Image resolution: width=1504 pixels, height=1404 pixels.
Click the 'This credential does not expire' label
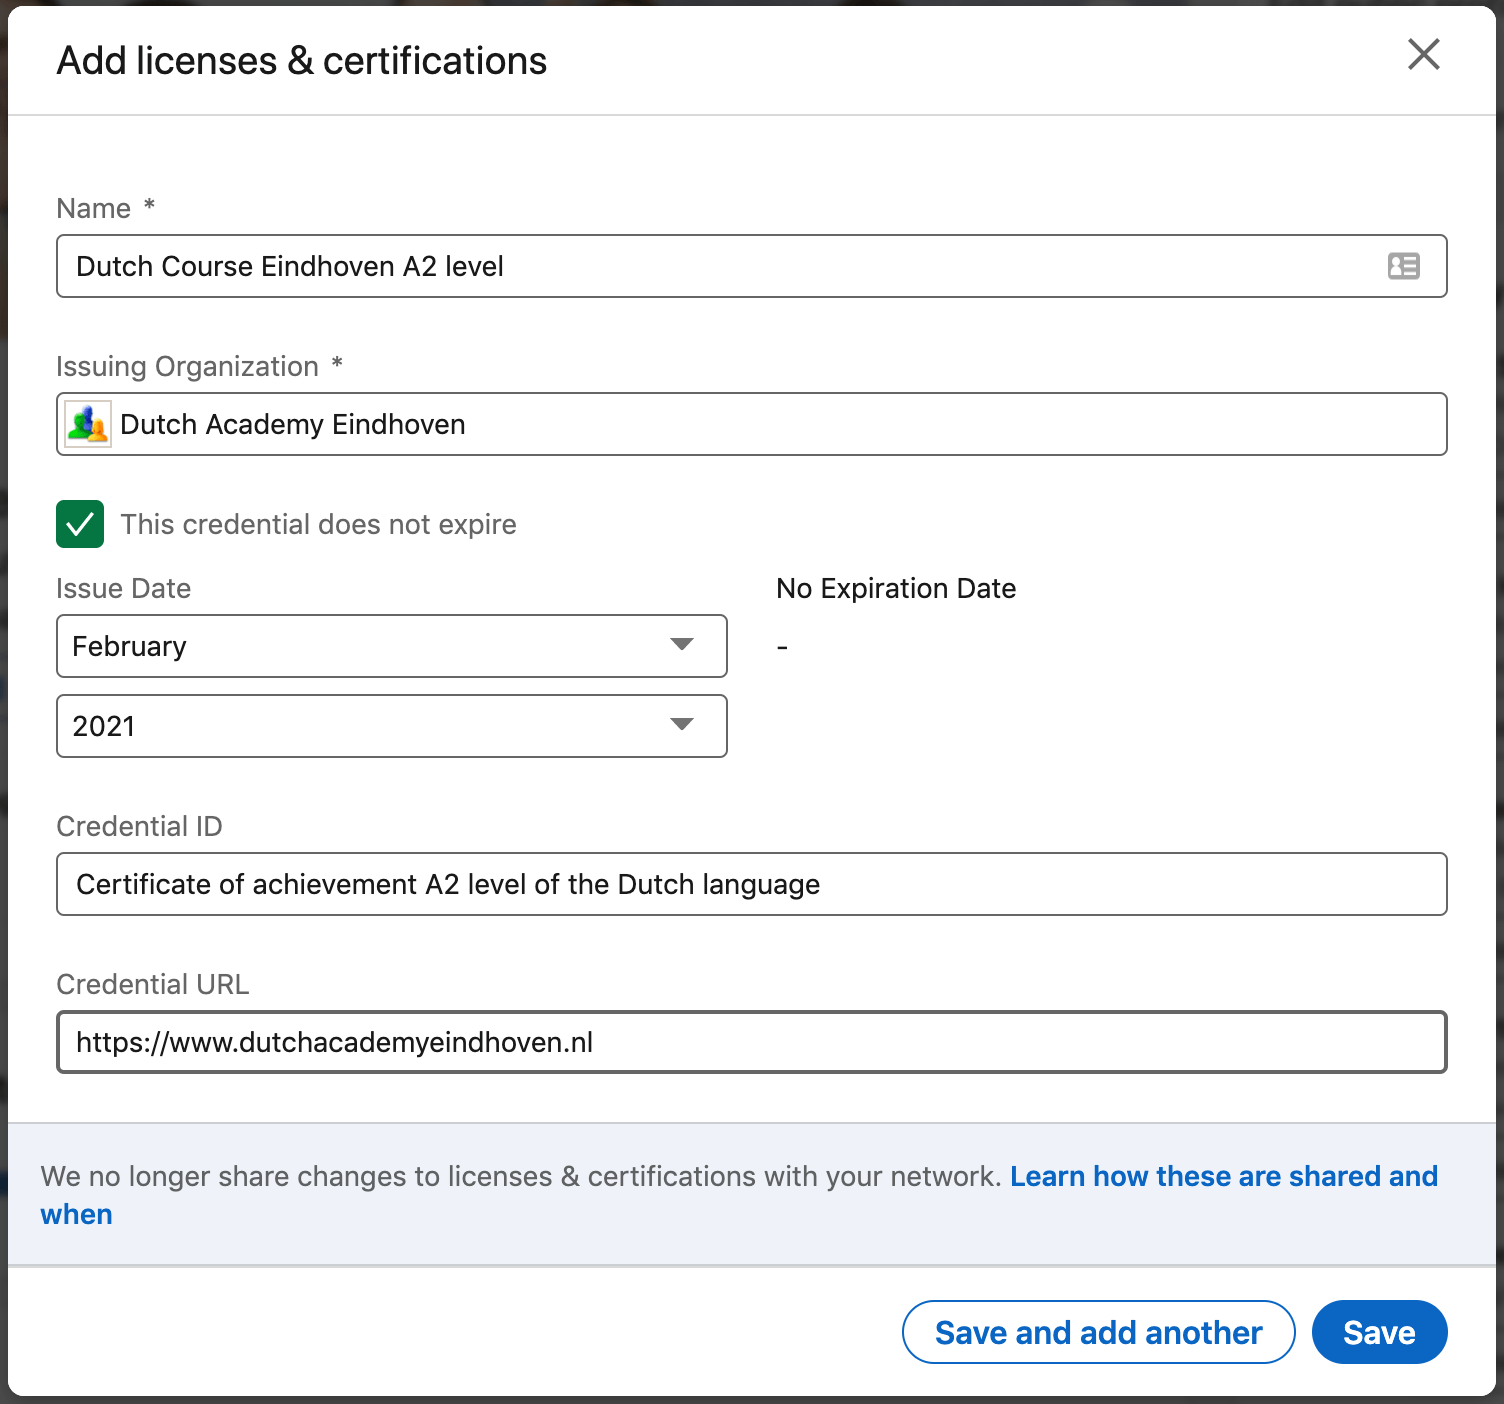pos(318,524)
